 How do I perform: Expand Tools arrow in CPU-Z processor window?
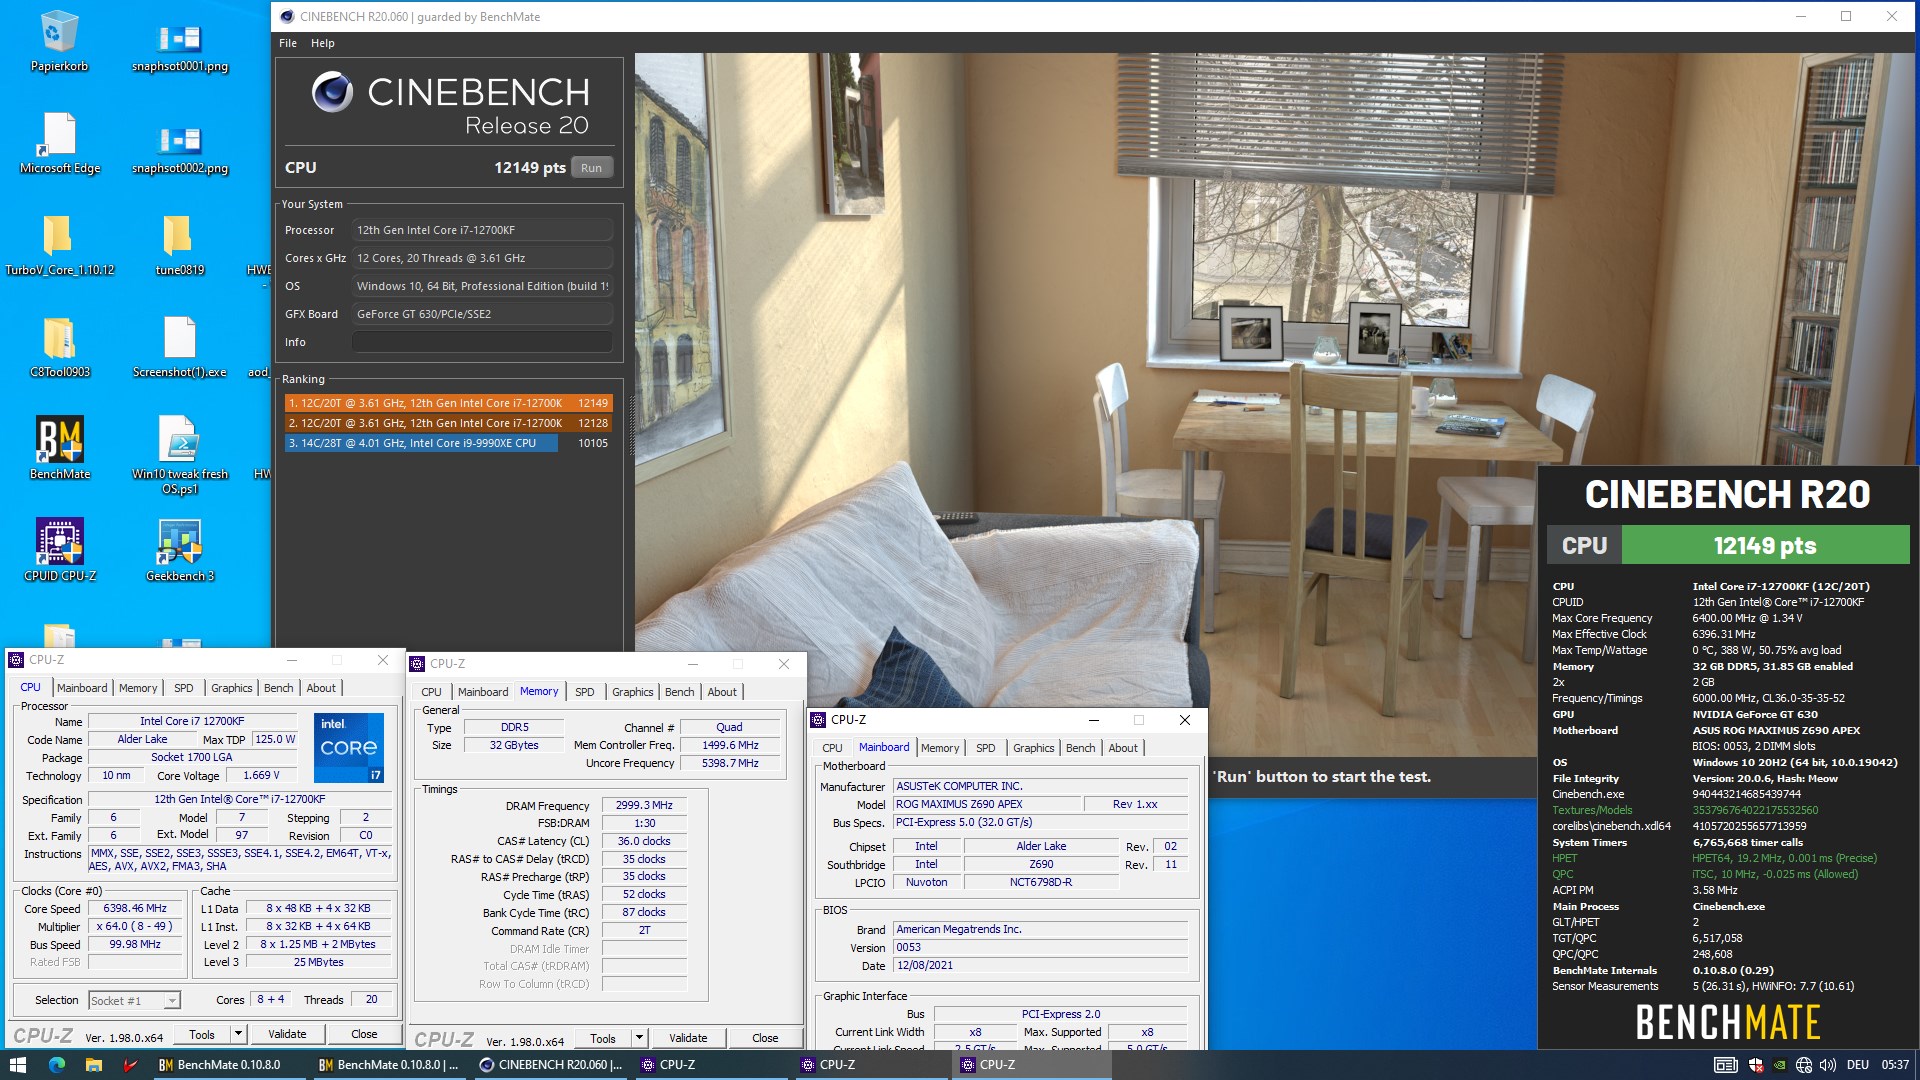238,1034
